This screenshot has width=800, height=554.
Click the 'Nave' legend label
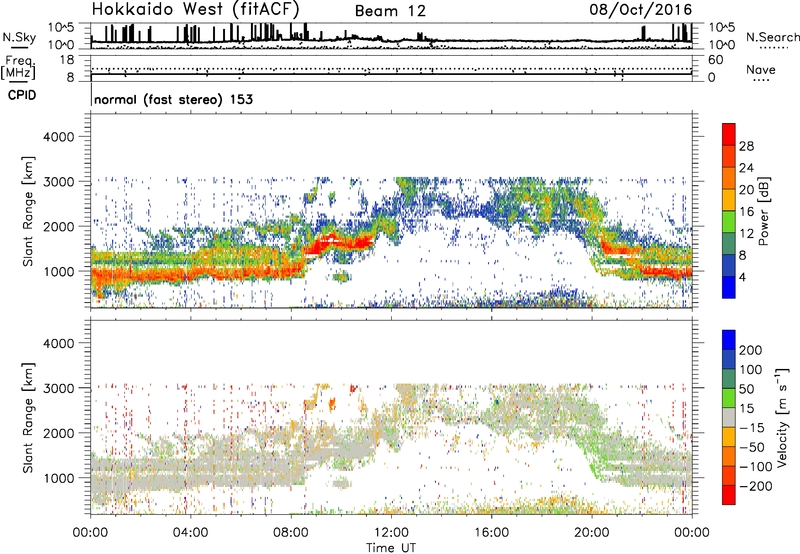click(x=761, y=69)
